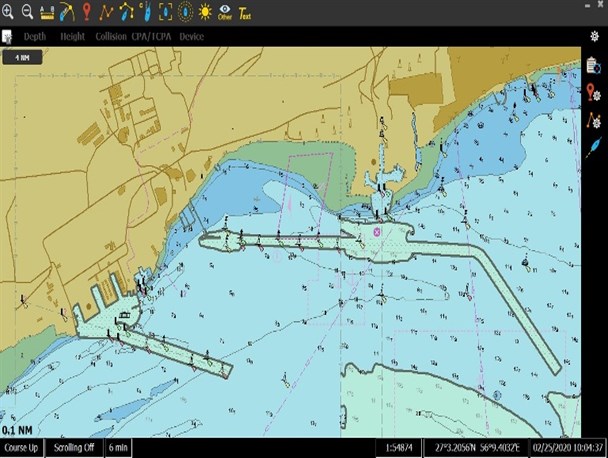Click the zoom in magnifier icon

pyautogui.click(x=8, y=12)
